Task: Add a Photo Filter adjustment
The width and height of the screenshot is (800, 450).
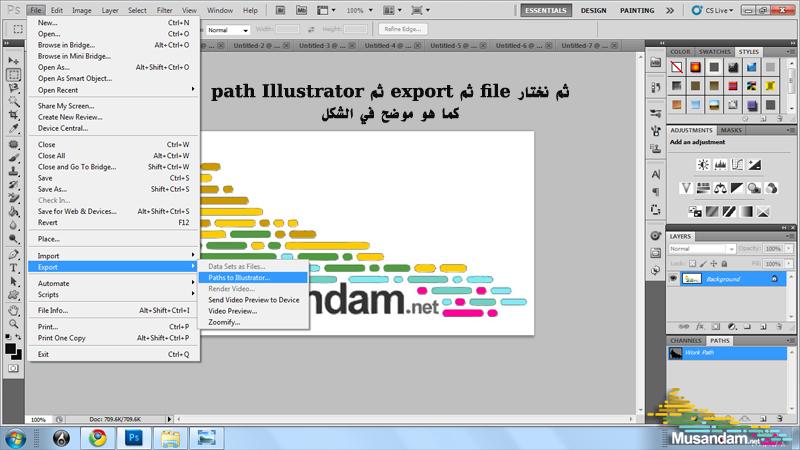Action: point(755,188)
